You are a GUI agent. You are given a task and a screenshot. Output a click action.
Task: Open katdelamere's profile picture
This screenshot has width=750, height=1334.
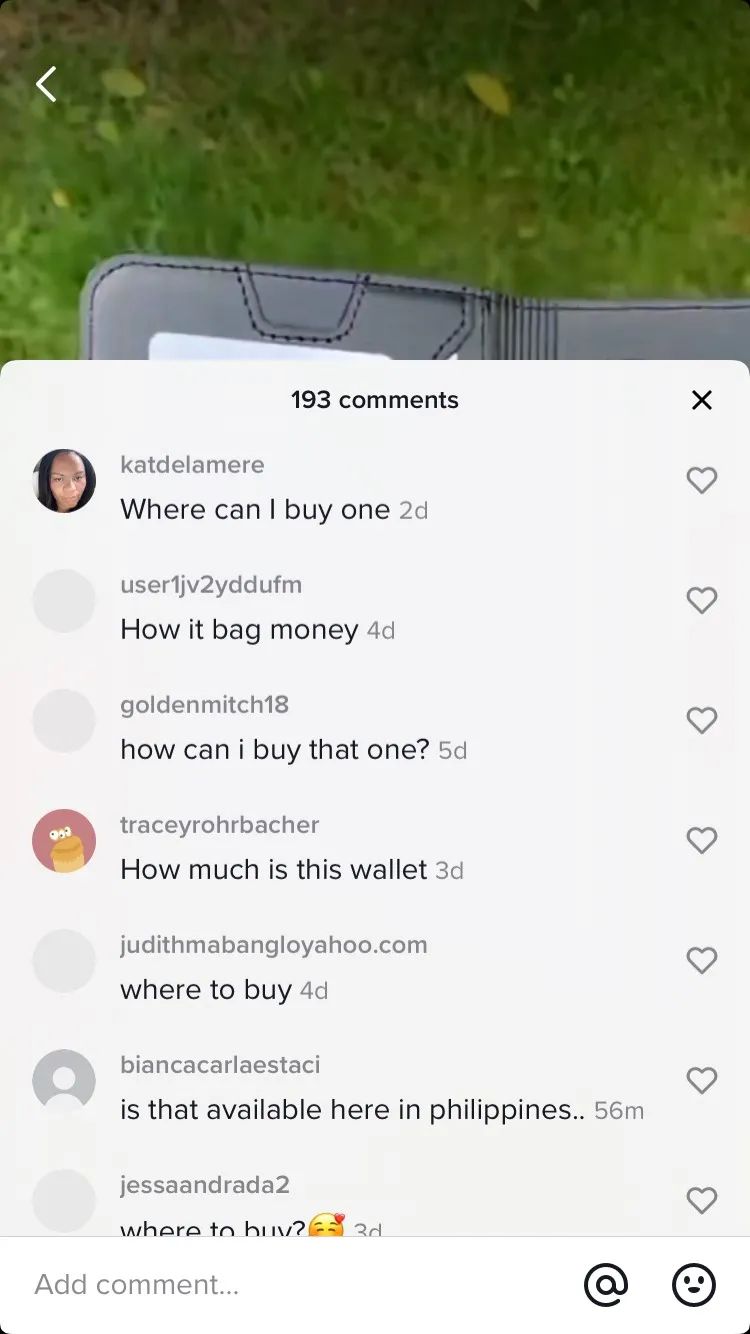pyautogui.click(x=64, y=481)
